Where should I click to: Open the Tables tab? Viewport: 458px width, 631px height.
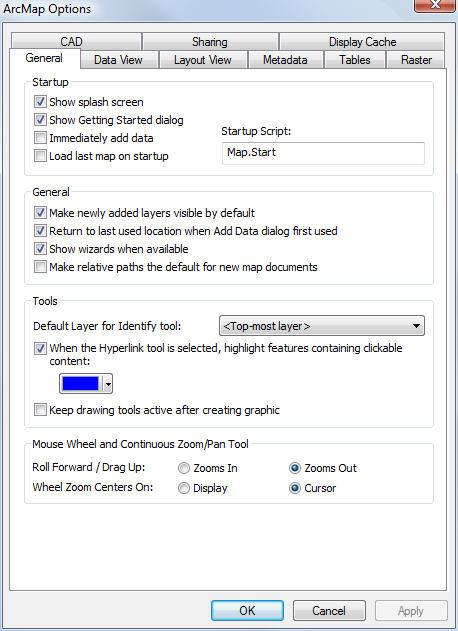pyautogui.click(x=355, y=60)
